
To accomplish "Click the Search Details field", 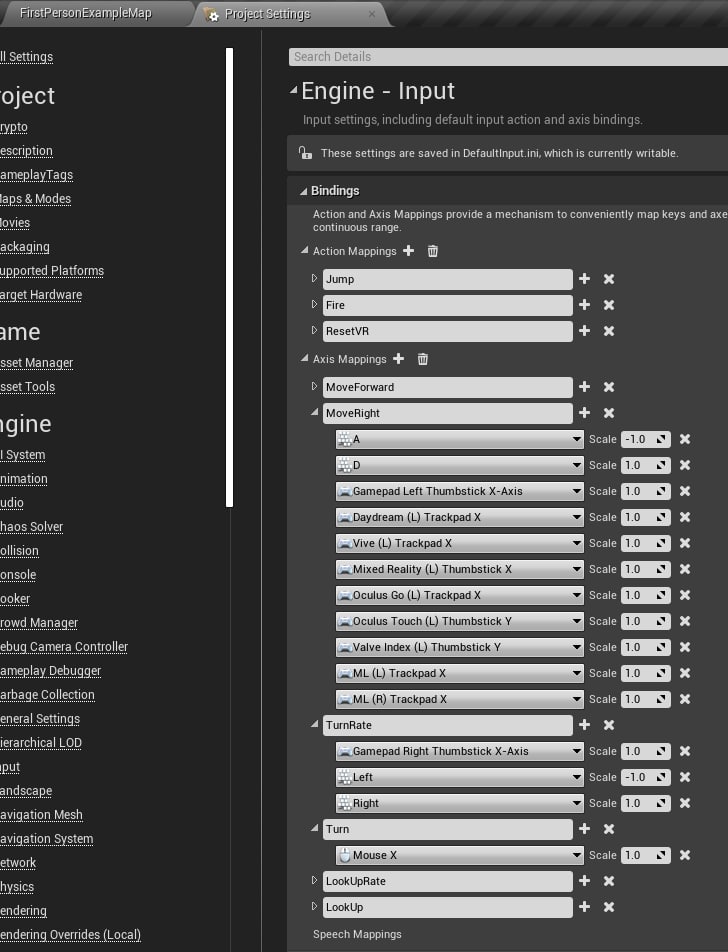I will coord(508,56).
